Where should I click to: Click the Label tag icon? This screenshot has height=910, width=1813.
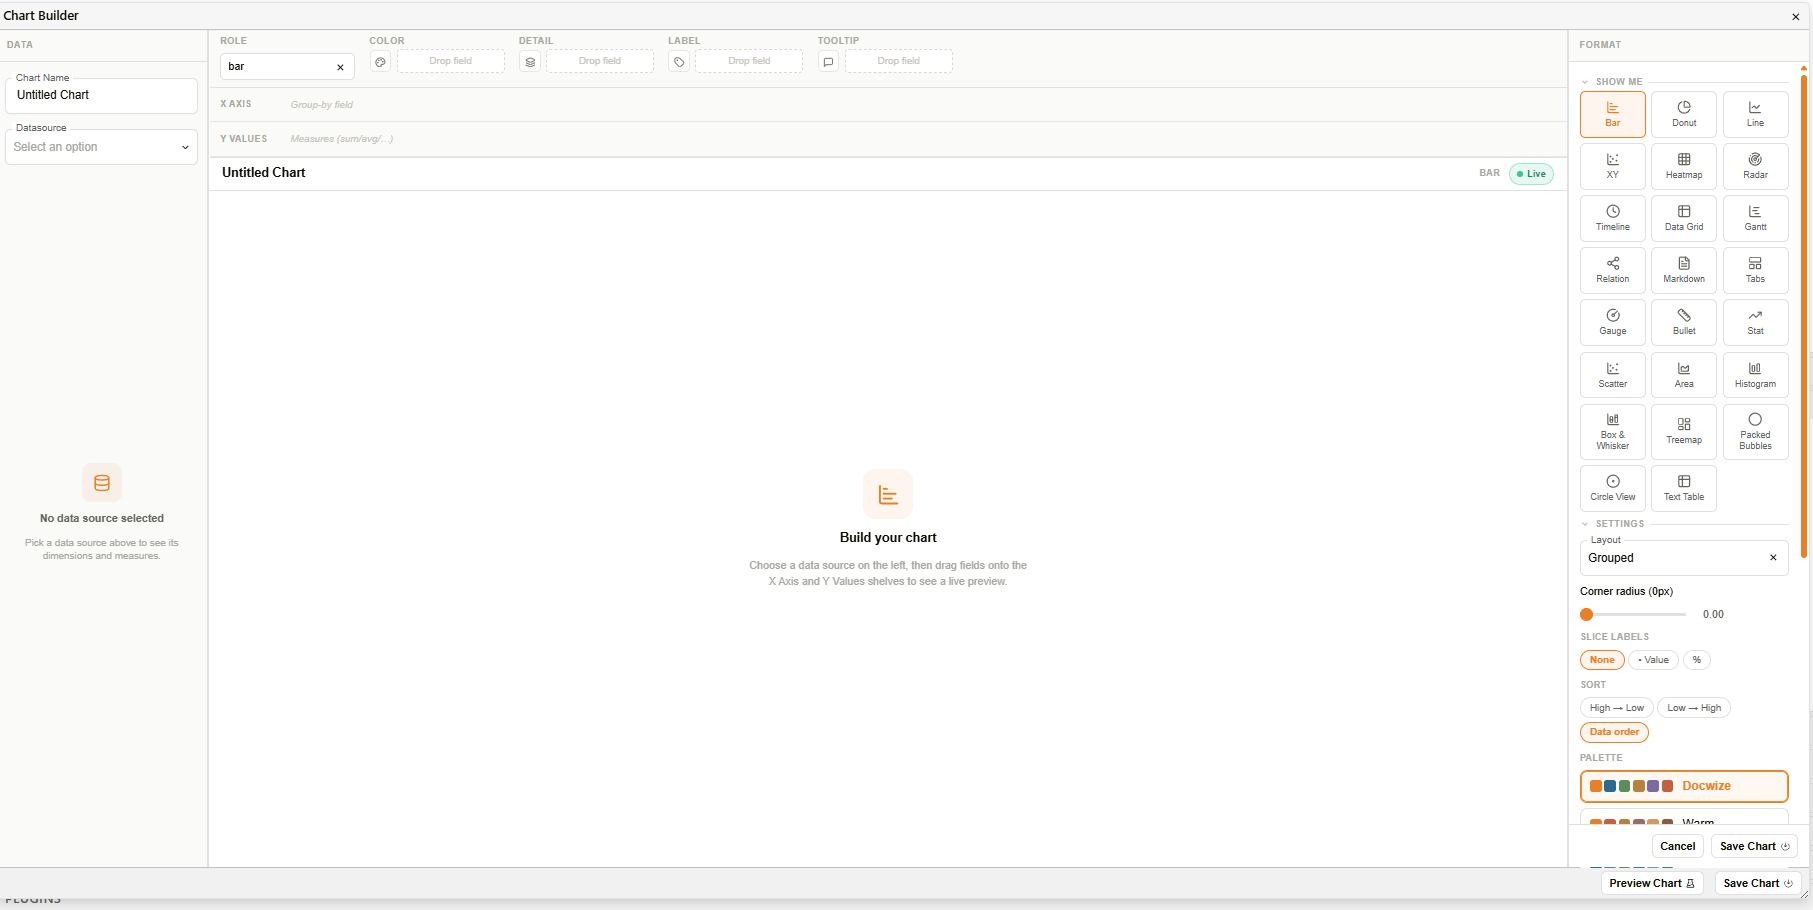(679, 62)
